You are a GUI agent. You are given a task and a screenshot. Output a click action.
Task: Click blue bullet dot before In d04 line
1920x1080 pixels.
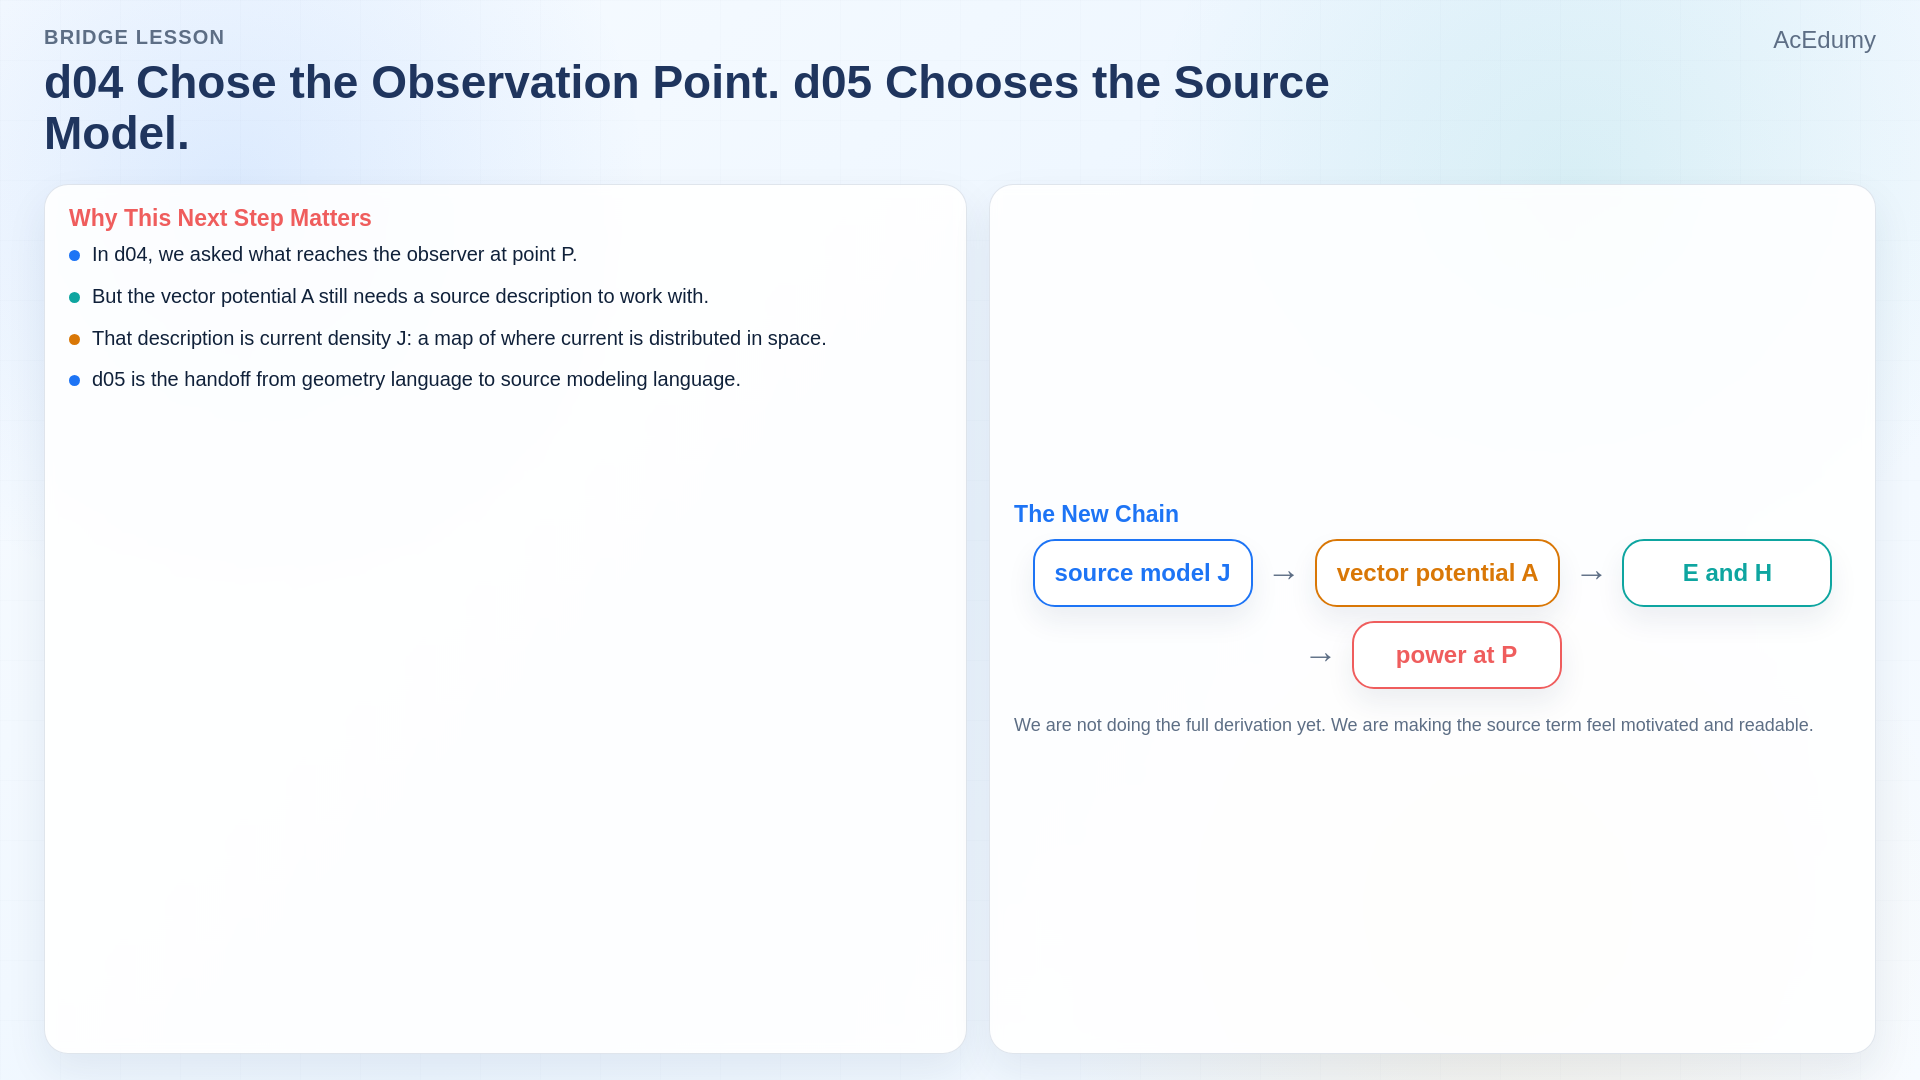(x=74, y=256)
